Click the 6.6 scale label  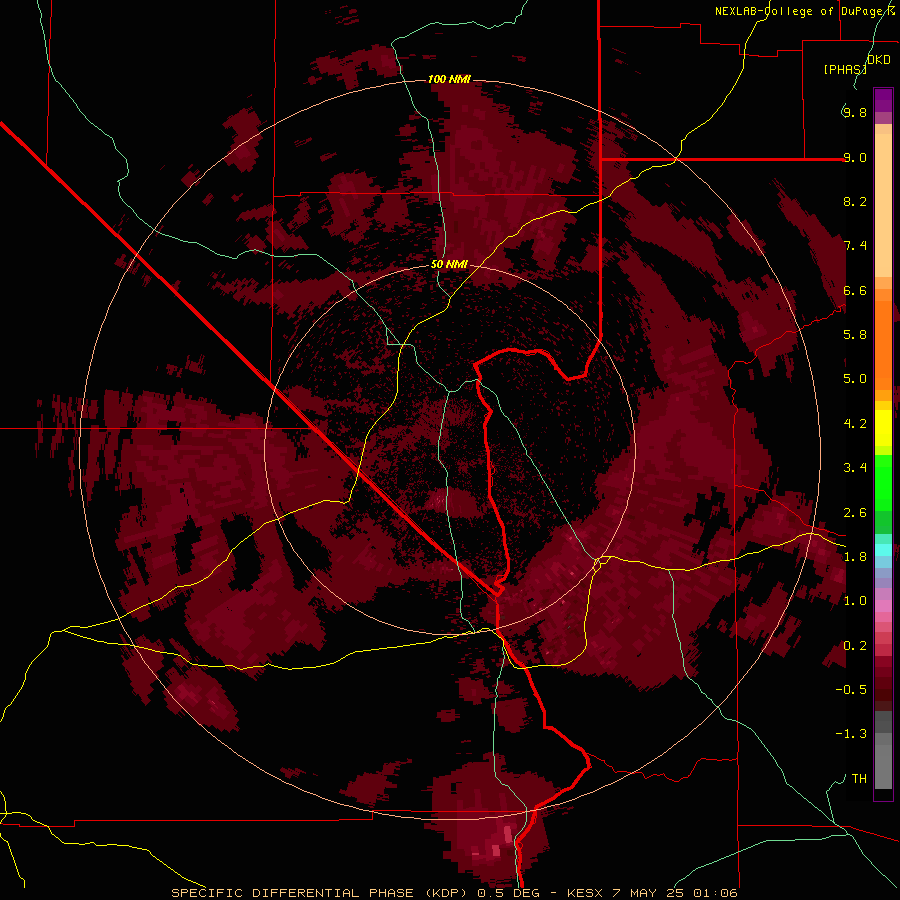click(855, 290)
